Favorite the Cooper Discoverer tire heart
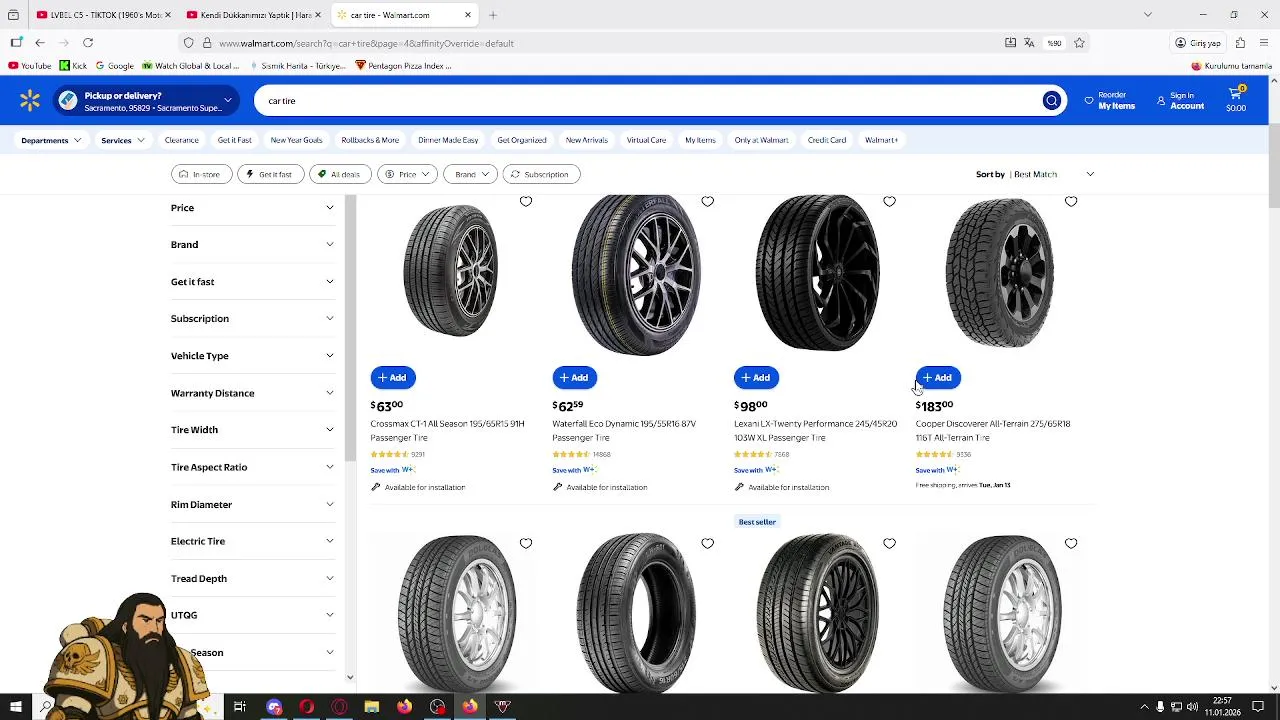Image resolution: width=1280 pixels, height=720 pixels. click(1071, 201)
